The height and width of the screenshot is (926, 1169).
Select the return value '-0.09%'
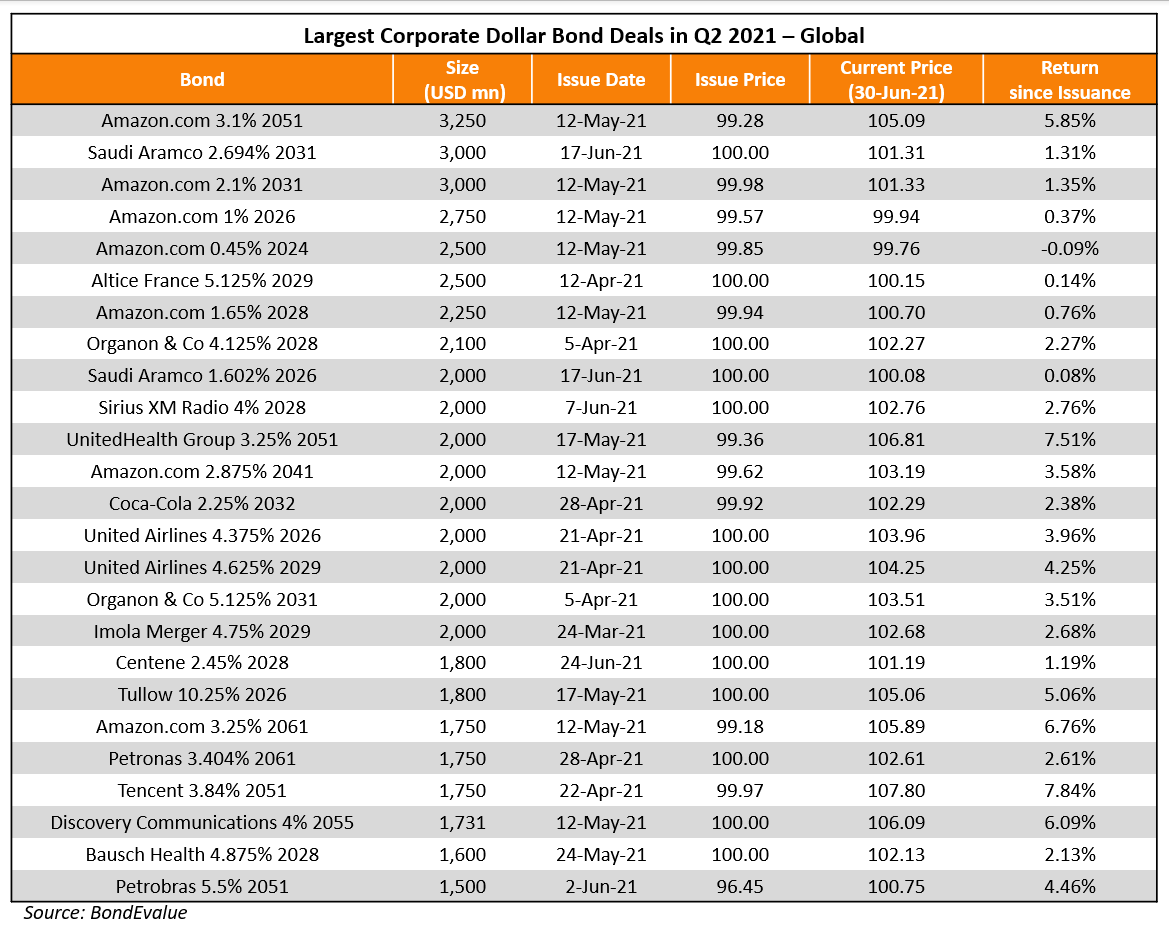1070,249
